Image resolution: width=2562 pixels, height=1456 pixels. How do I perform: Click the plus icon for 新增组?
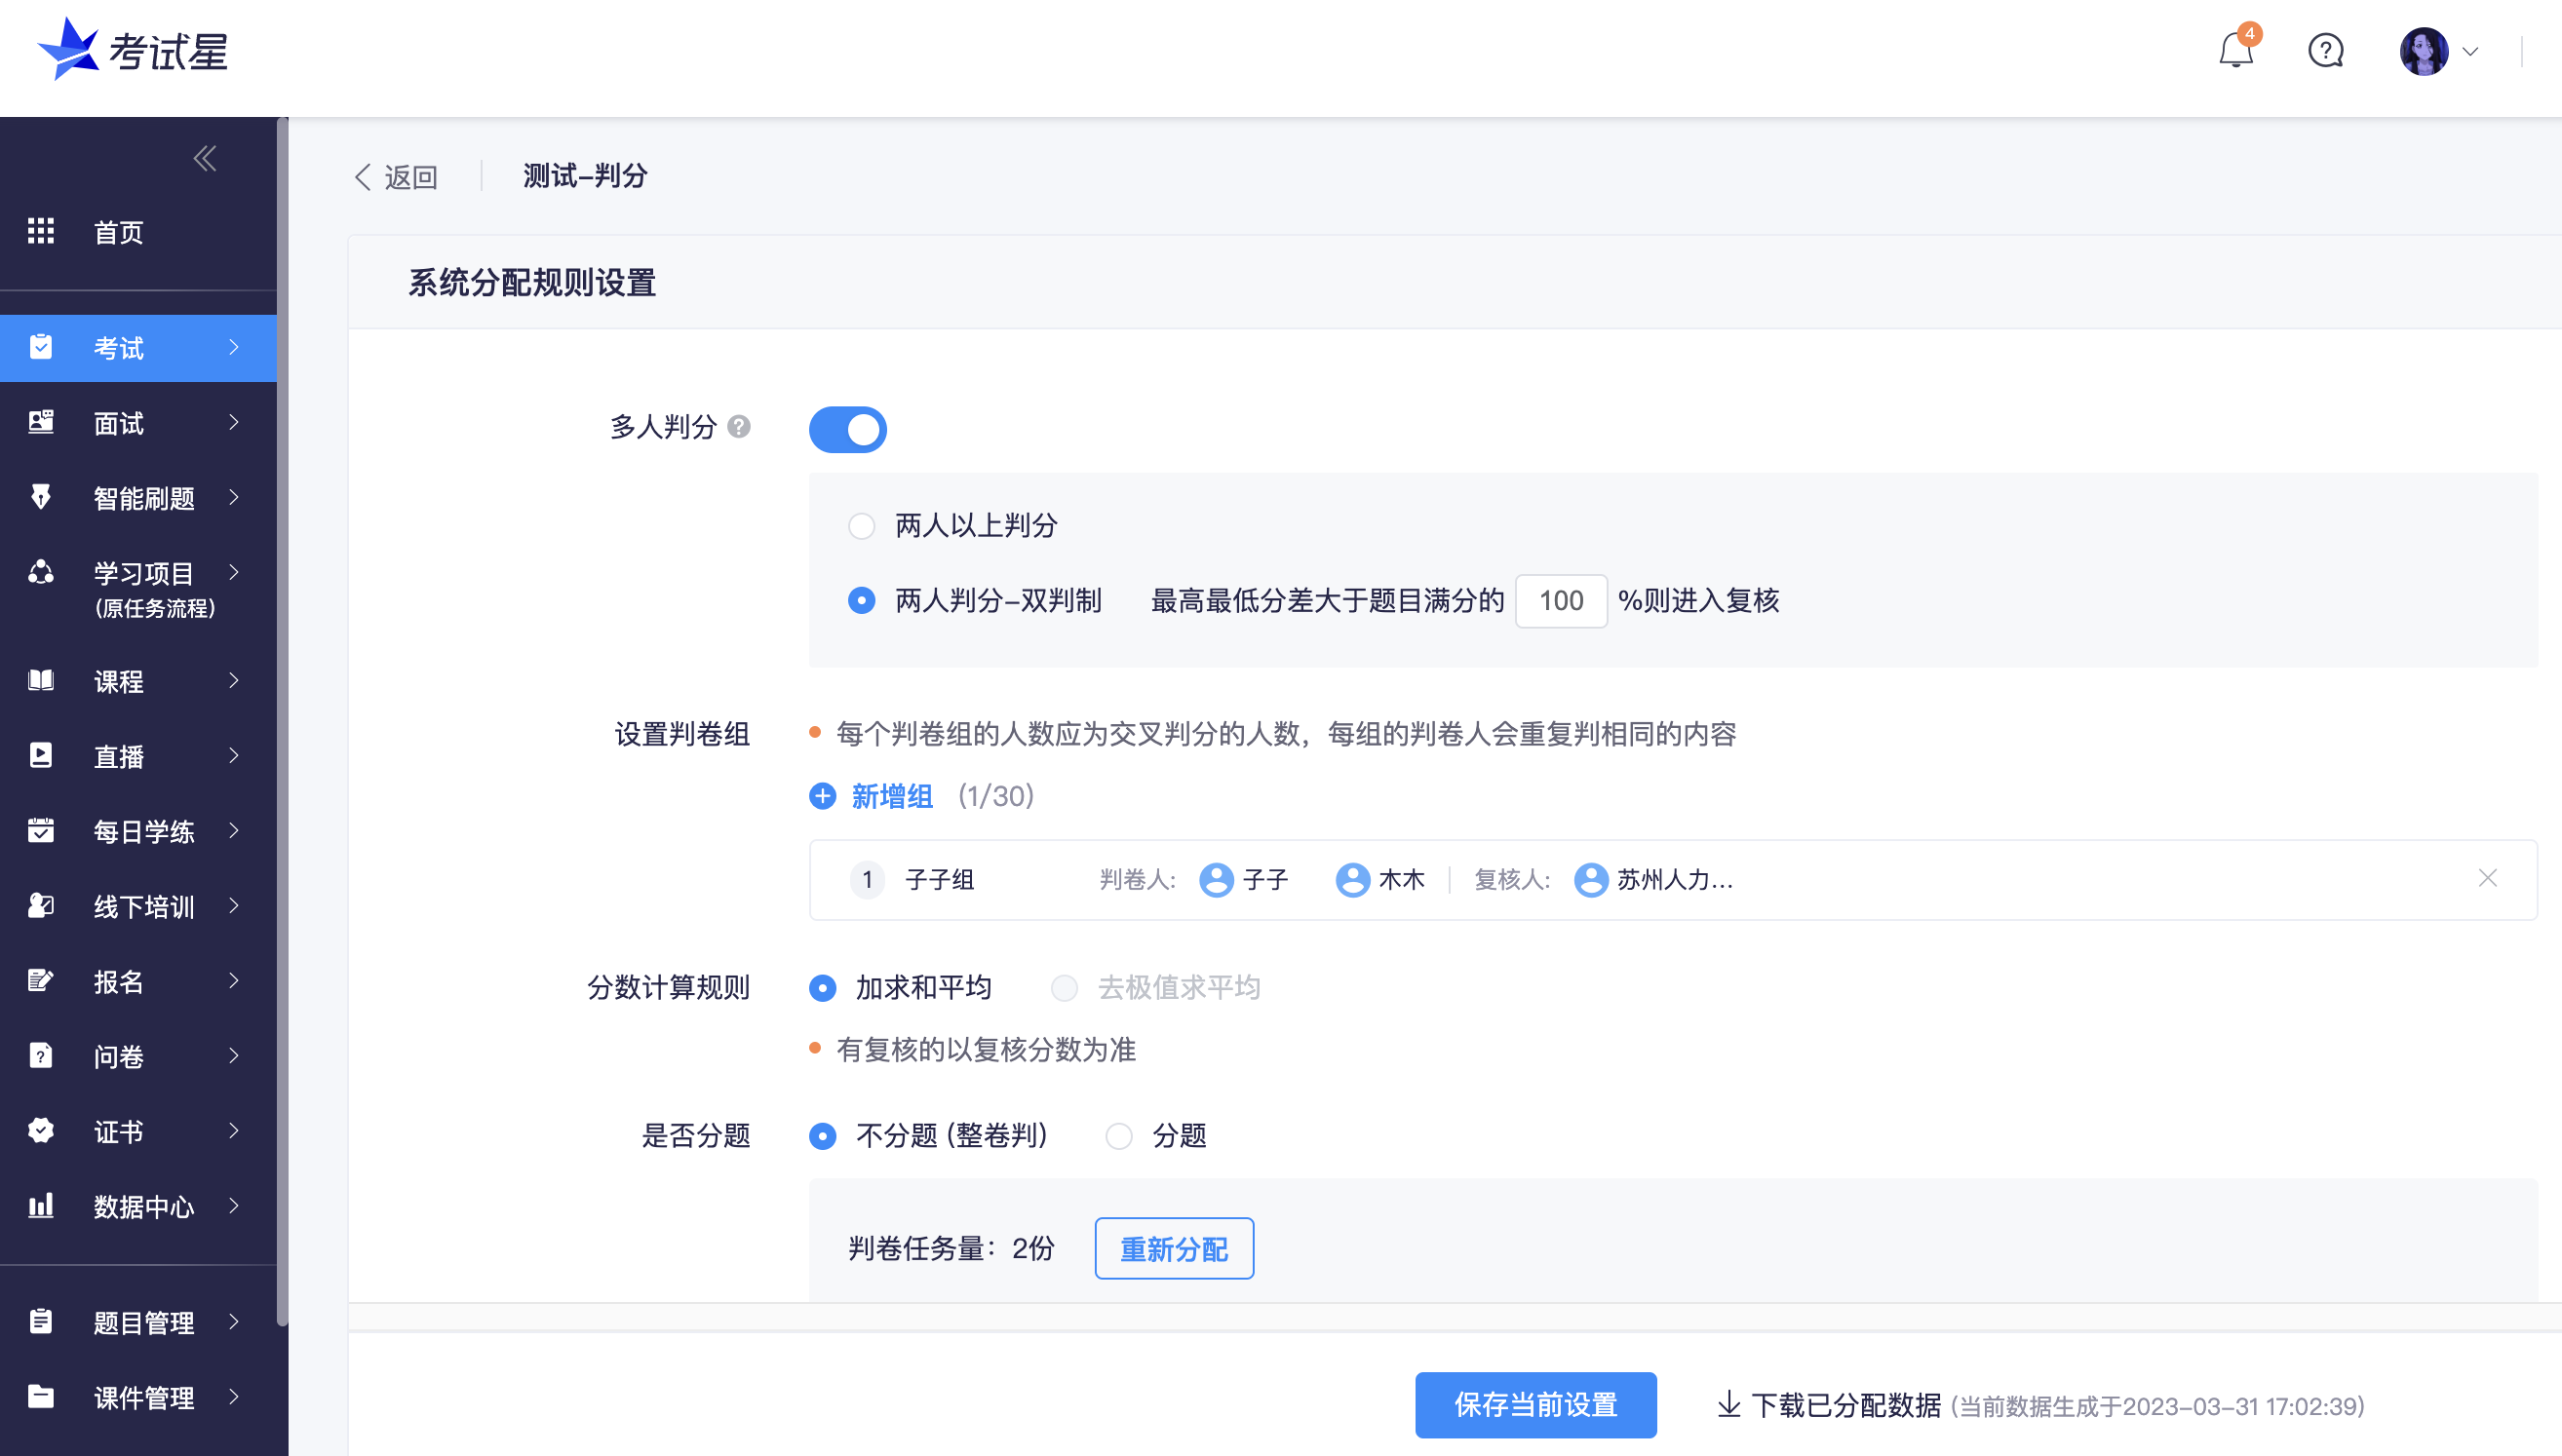822,796
